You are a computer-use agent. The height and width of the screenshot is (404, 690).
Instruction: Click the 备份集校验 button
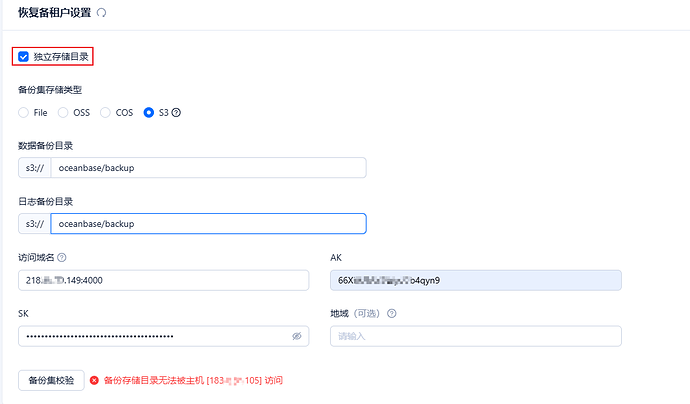pos(51,380)
